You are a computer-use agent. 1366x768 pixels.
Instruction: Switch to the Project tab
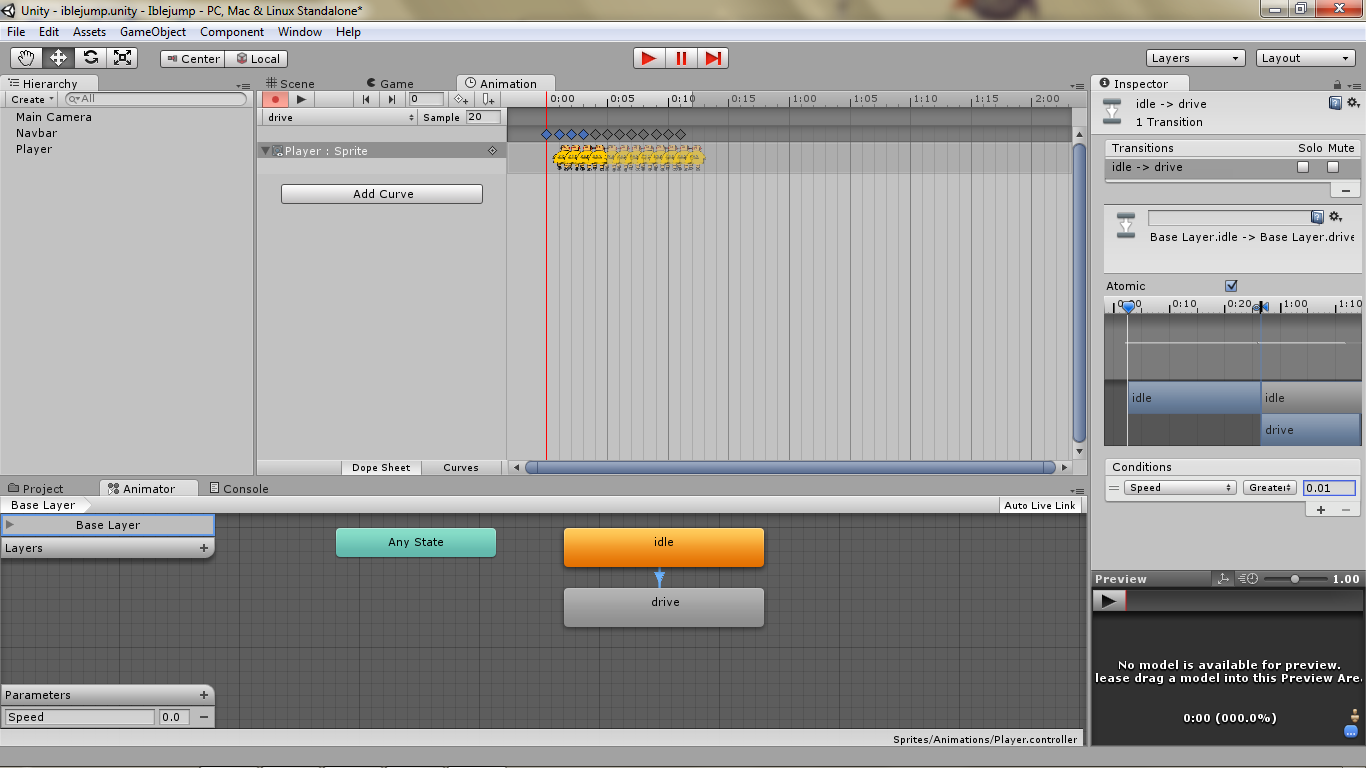click(36, 489)
